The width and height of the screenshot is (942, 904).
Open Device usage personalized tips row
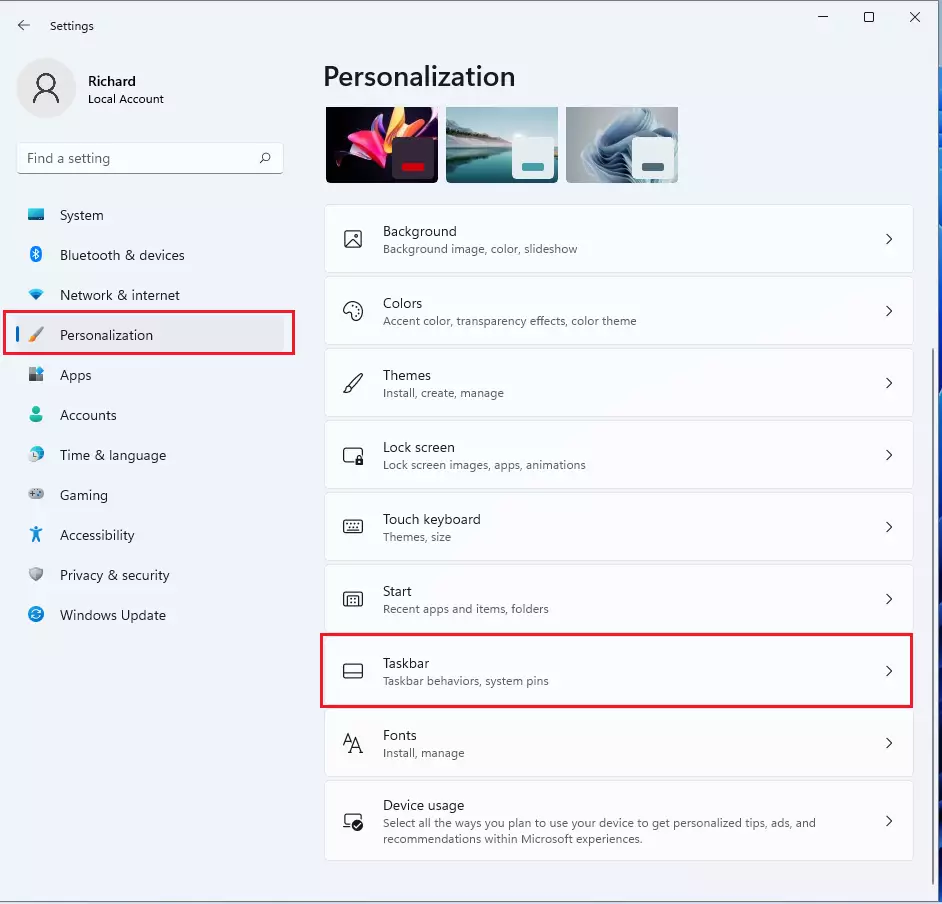[x=619, y=821]
